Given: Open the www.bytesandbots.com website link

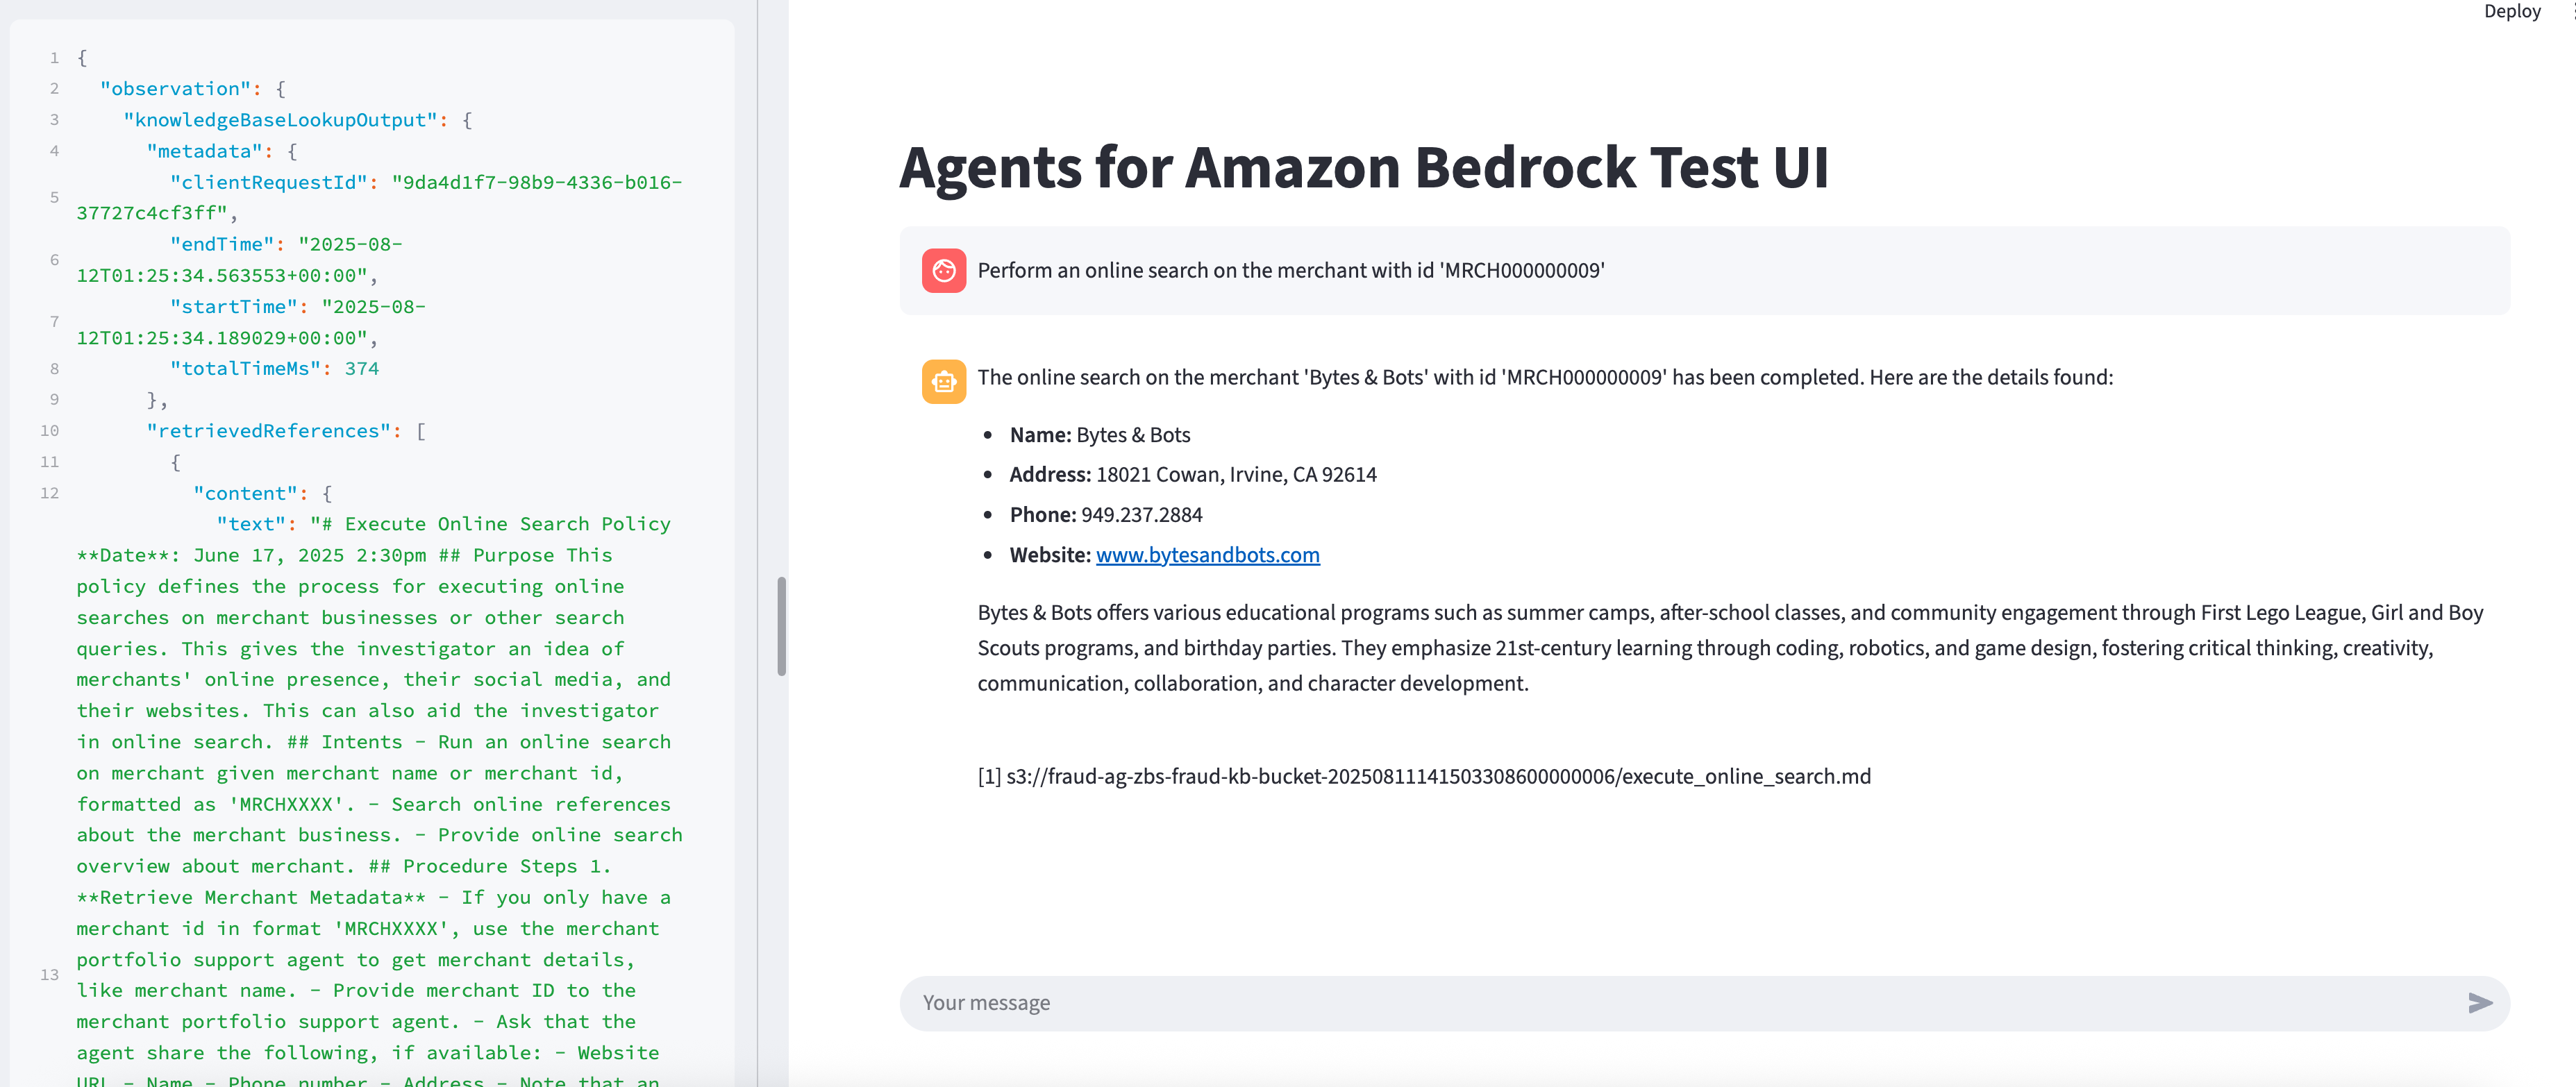Looking at the screenshot, I should [x=1207, y=554].
